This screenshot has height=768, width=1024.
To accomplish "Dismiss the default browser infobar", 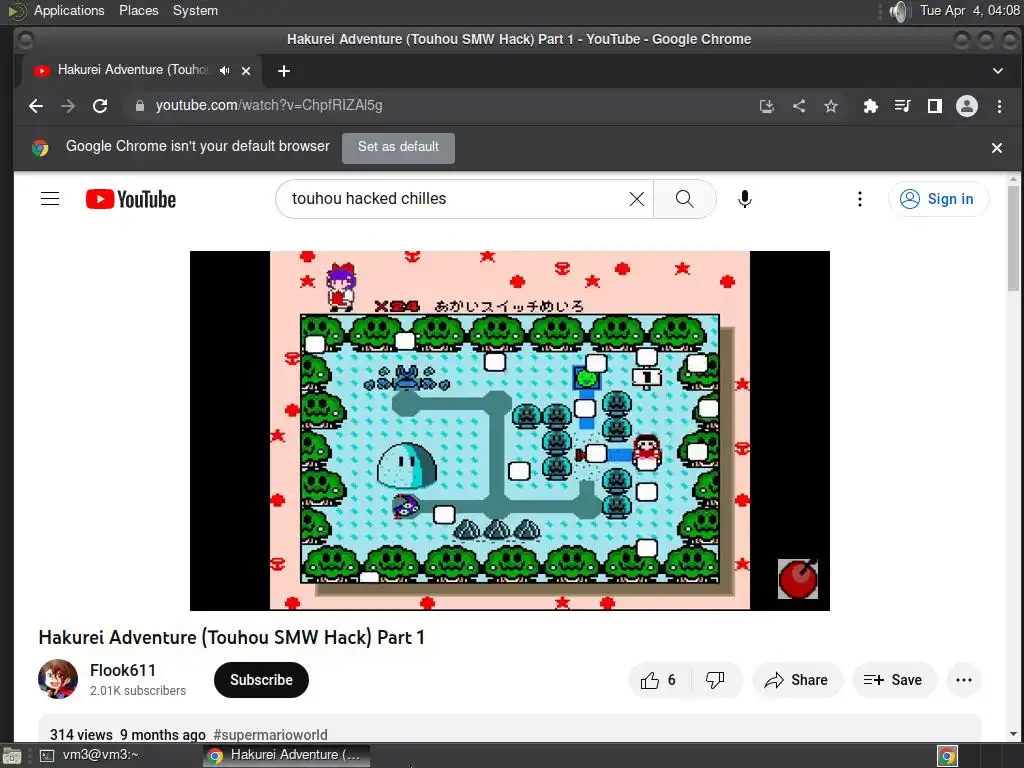I will pyautogui.click(x=997, y=148).
